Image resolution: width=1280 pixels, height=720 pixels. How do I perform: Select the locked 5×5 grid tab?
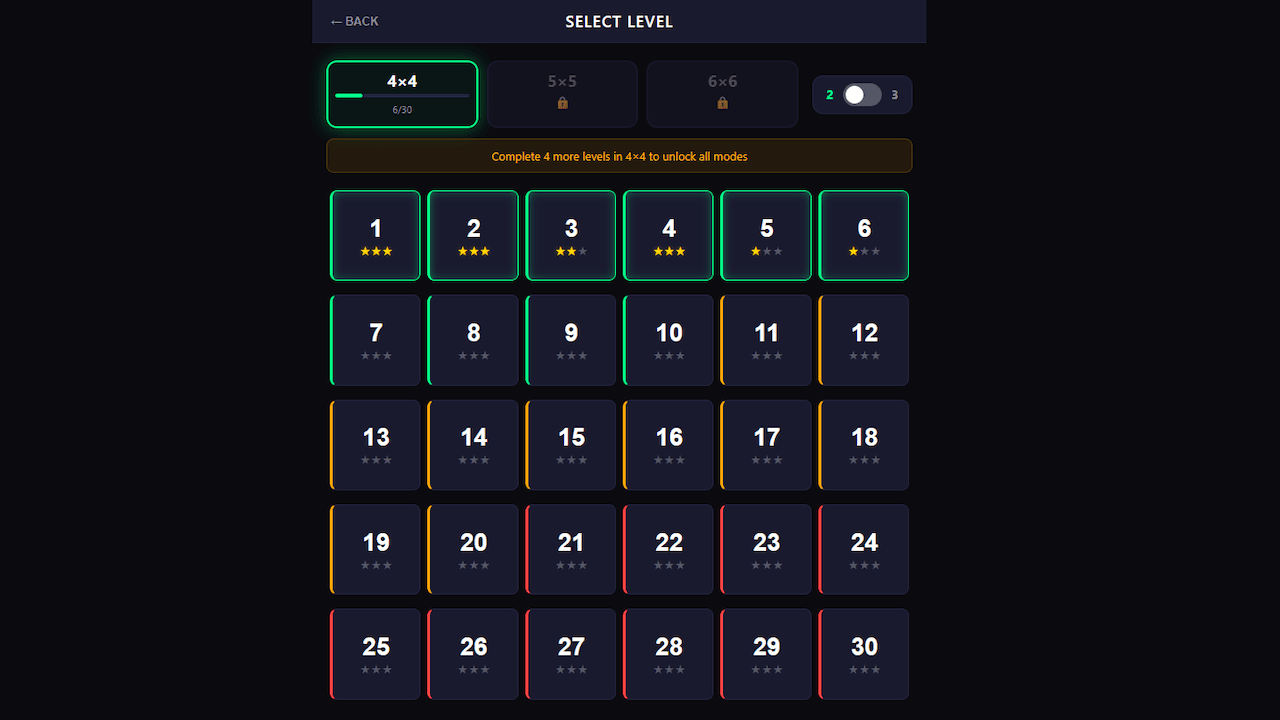coord(562,94)
